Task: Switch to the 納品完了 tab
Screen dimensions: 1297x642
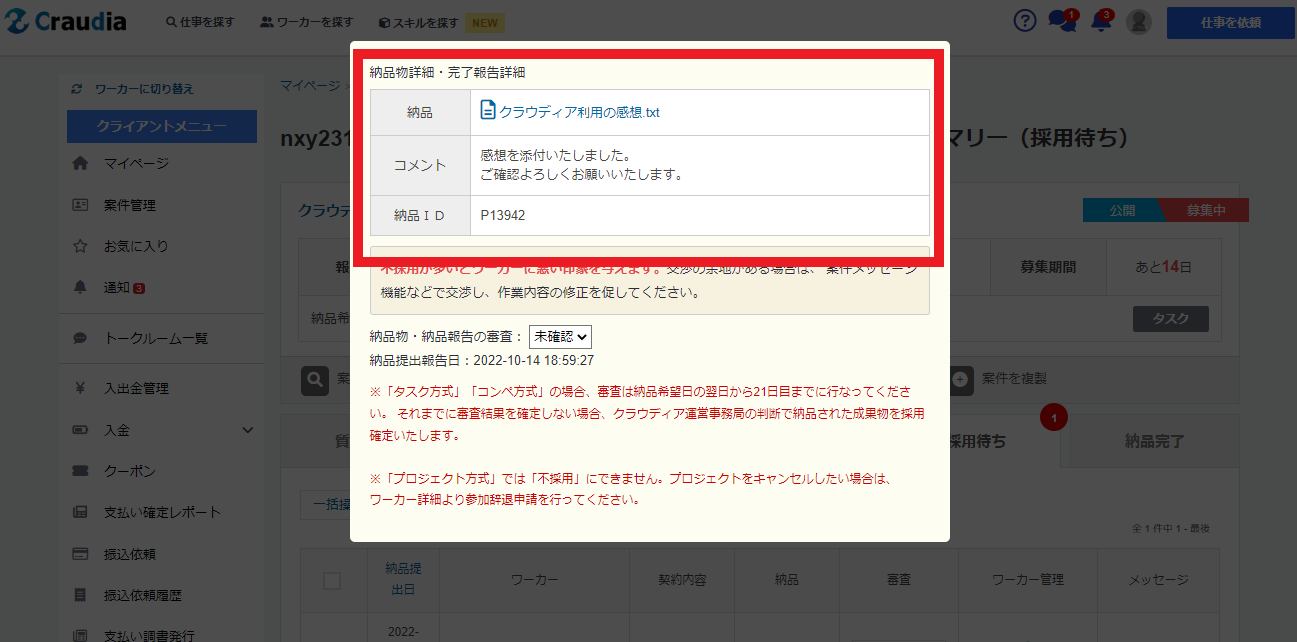Action: tap(1153, 440)
